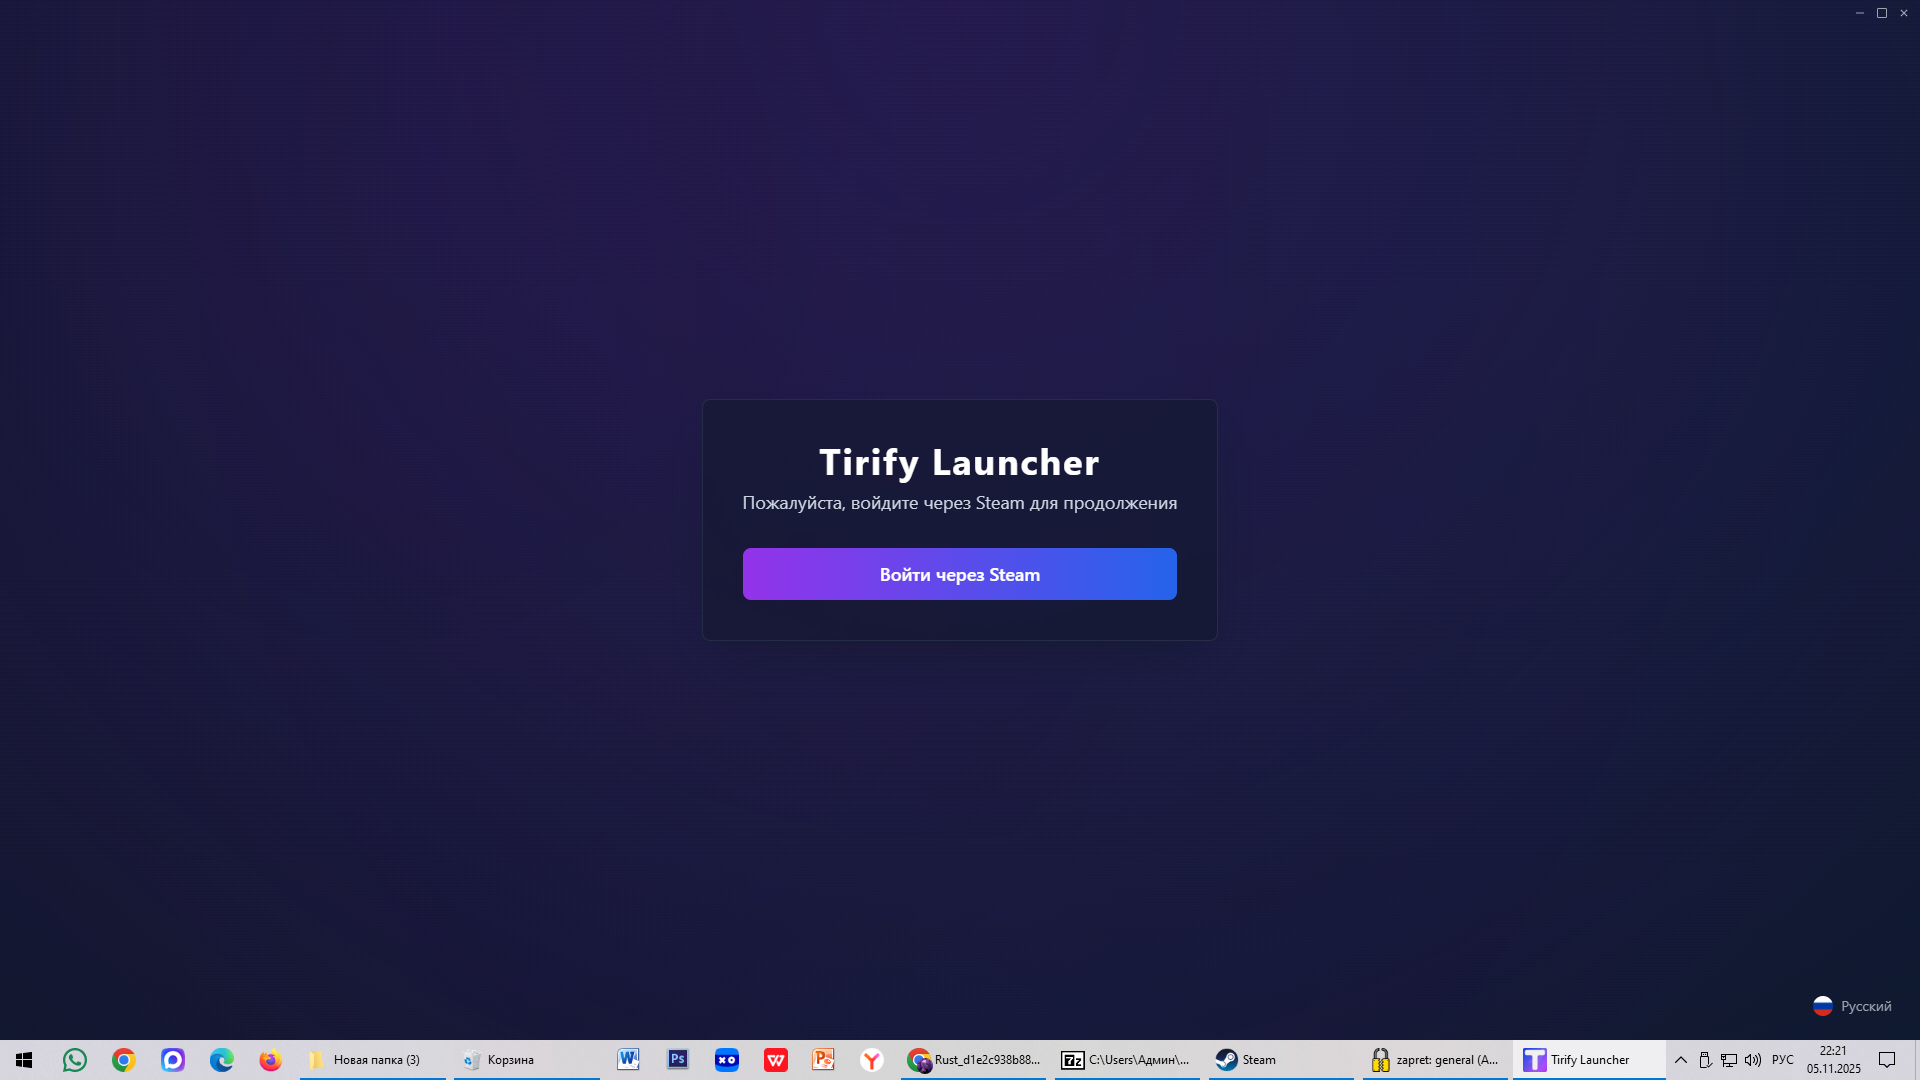Switch to the zapret: general window
Viewport: 1920px width, 1080px height.
[1435, 1060]
